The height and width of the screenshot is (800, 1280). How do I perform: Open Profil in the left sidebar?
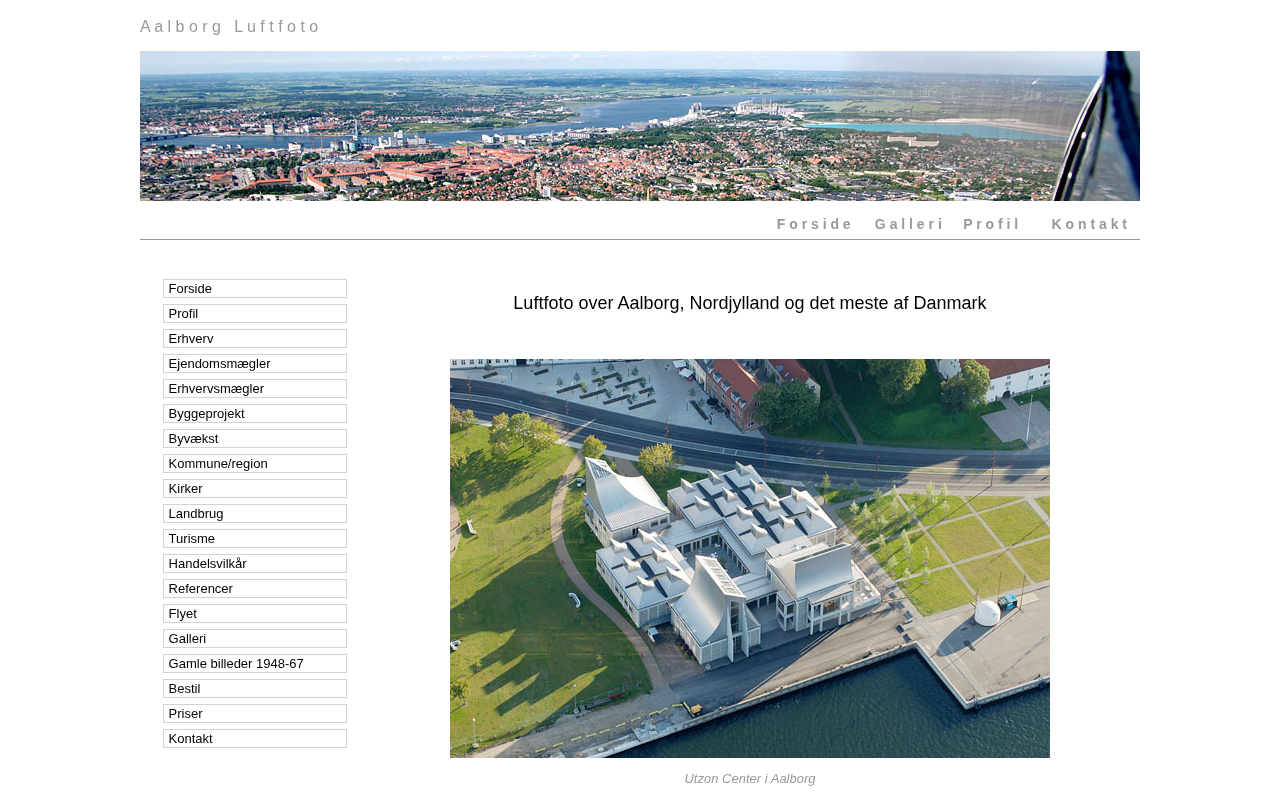tap(255, 314)
